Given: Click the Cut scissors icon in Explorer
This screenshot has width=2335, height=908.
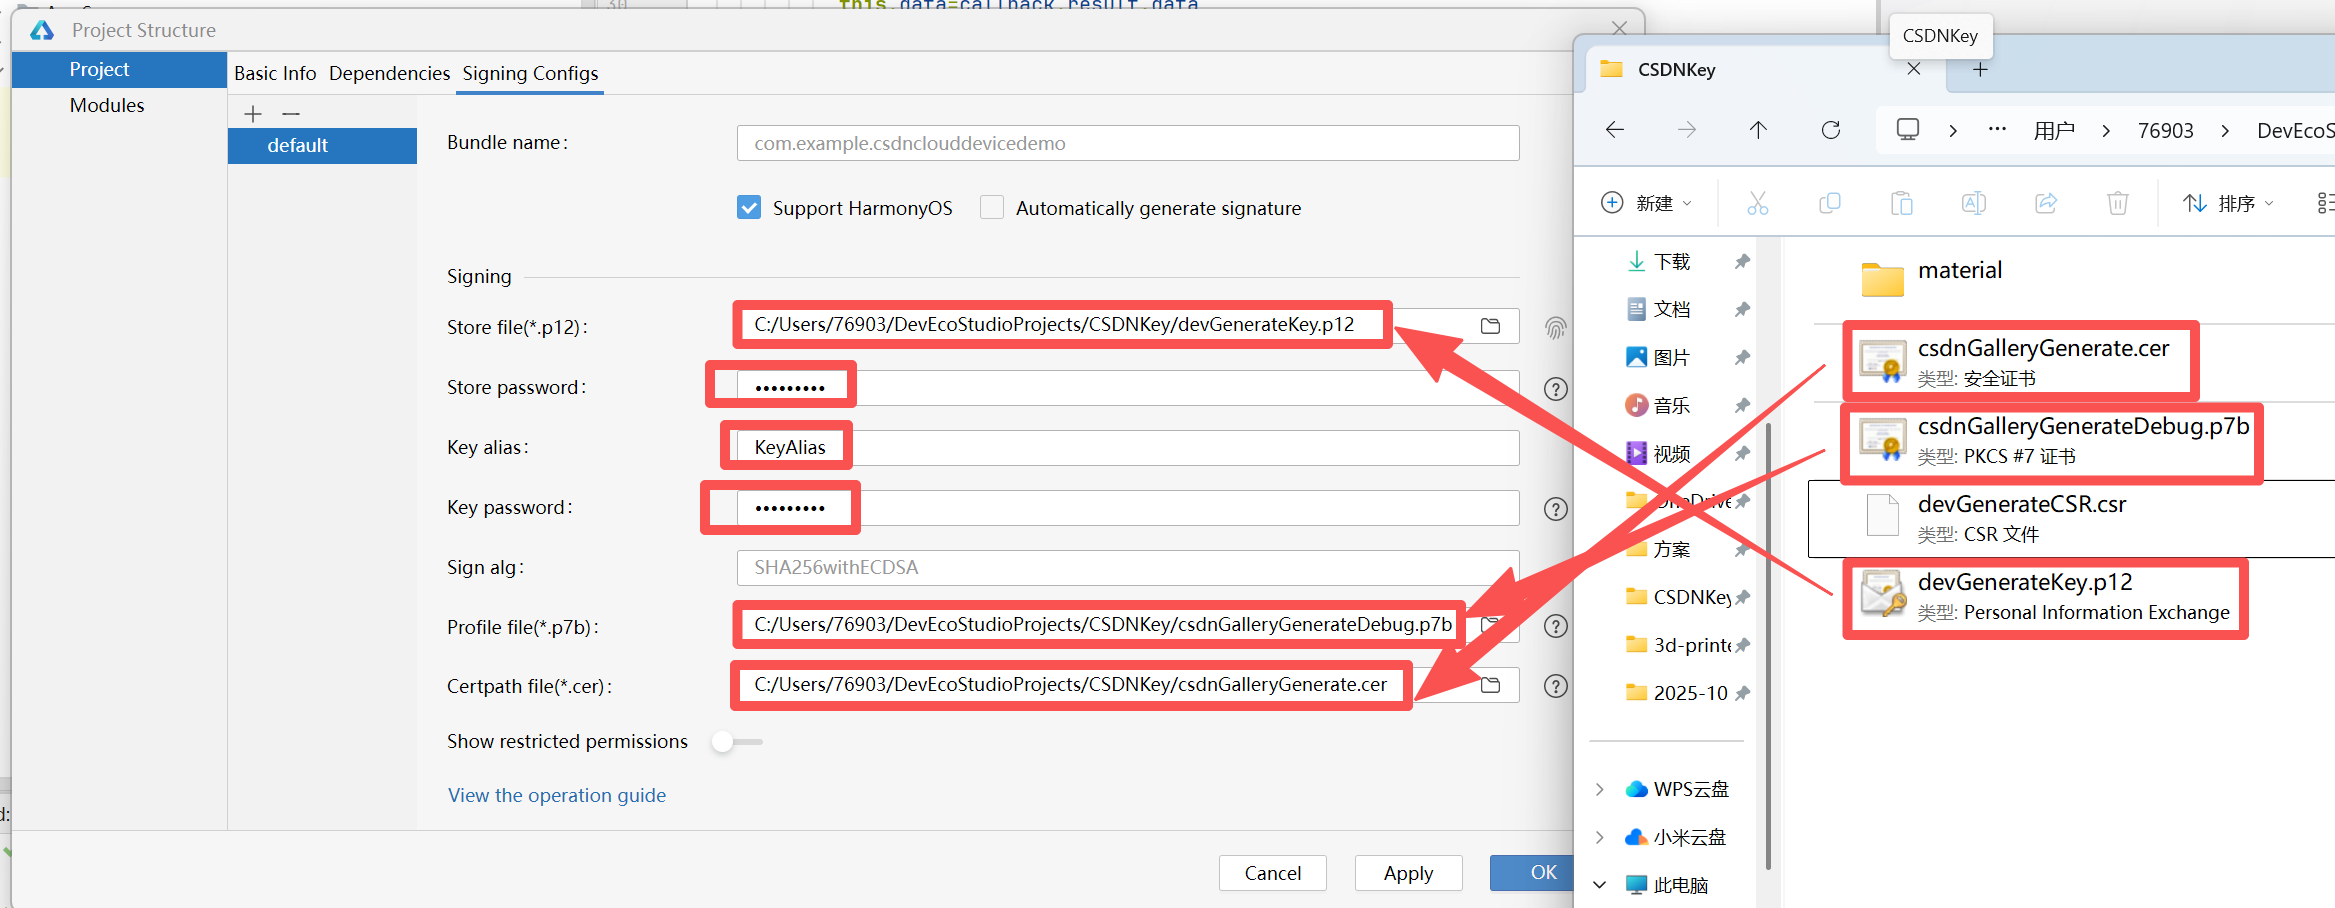Looking at the screenshot, I should coord(1757,203).
